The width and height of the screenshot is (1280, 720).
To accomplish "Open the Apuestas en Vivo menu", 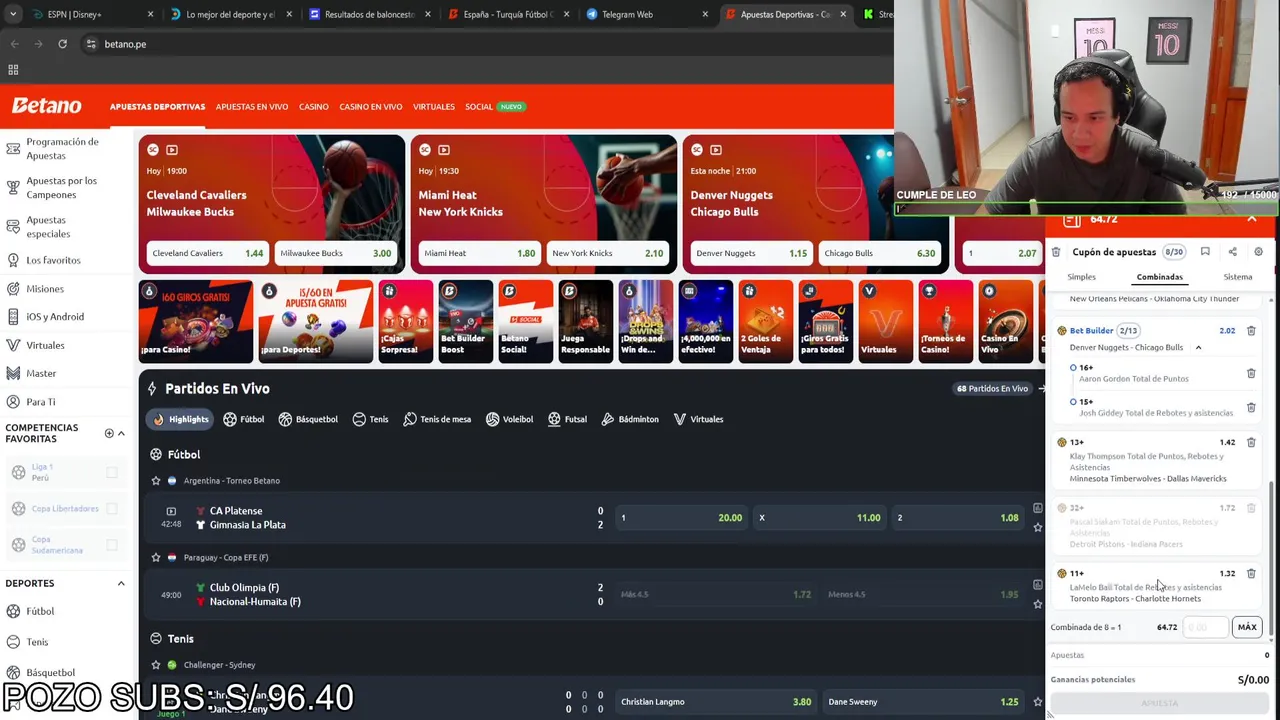I will point(252,107).
